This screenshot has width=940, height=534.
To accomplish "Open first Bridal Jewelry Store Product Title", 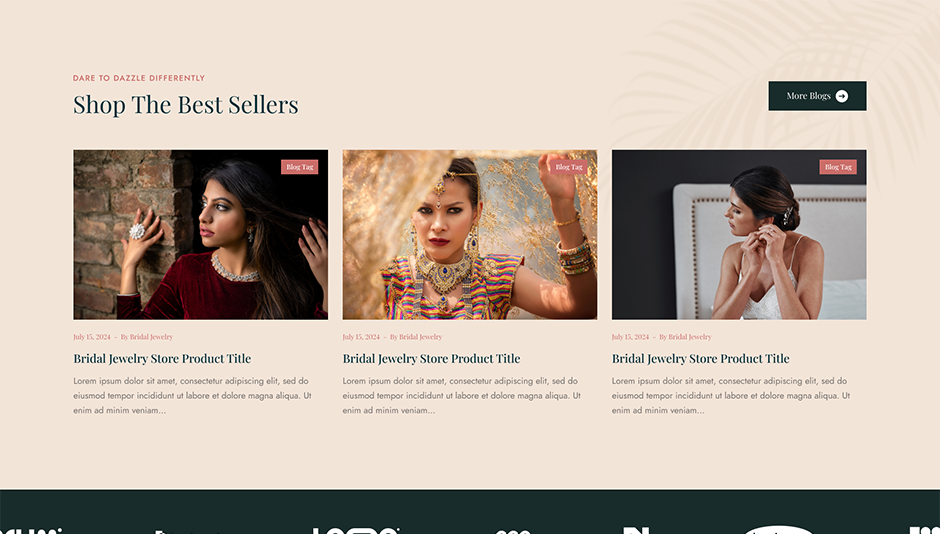I will point(162,358).
